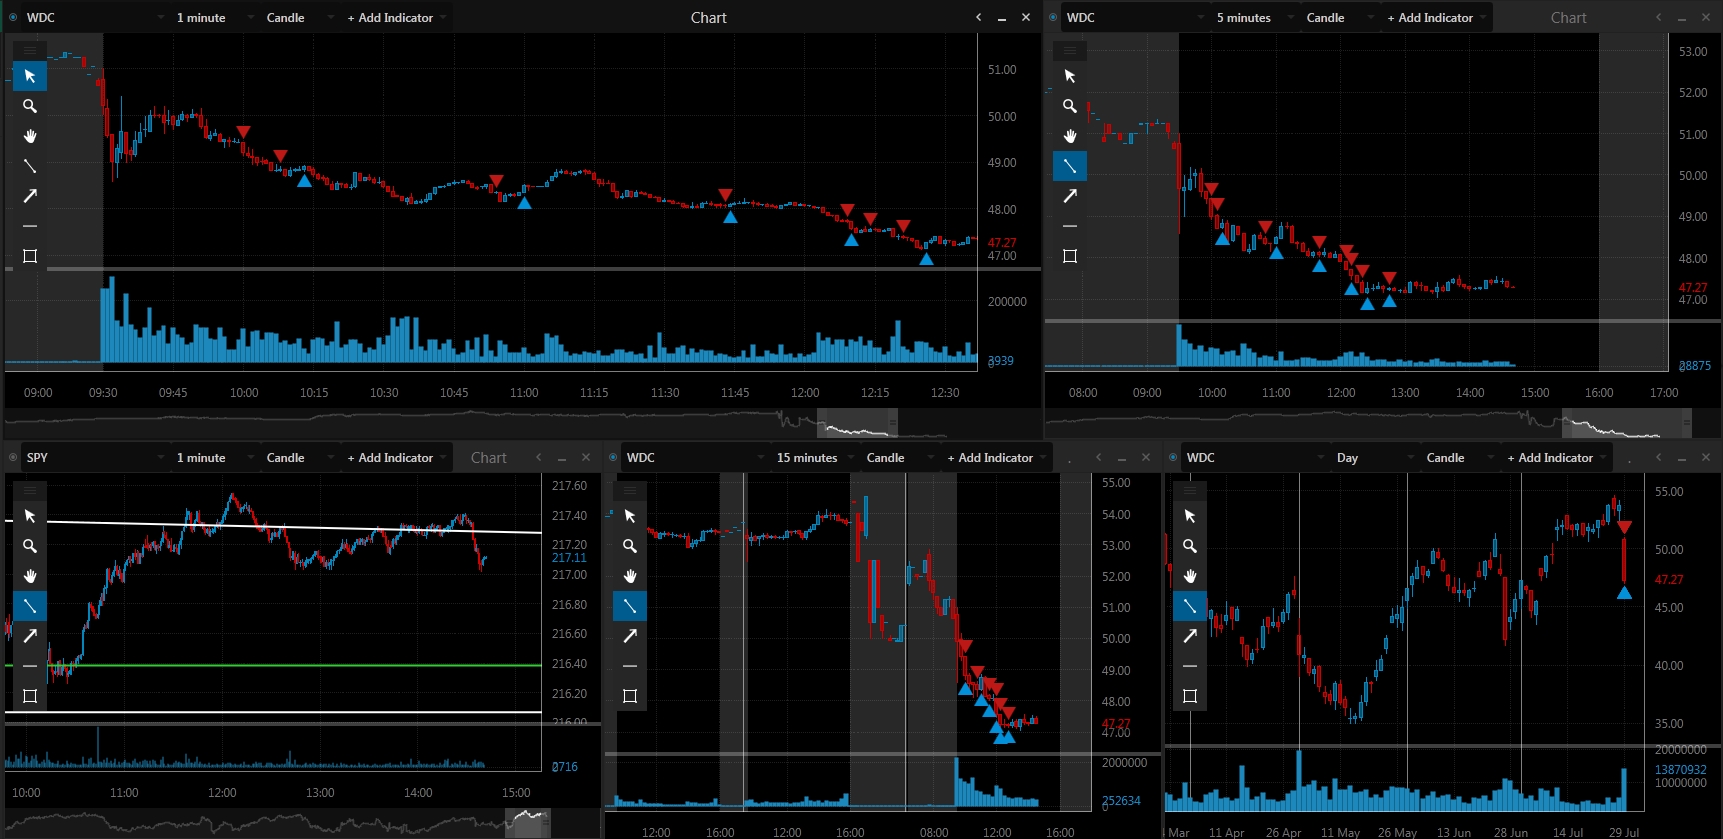Image resolution: width=1723 pixels, height=839 pixels.
Task: Select the trend line tool in the WDC Day chart
Action: [1190, 606]
